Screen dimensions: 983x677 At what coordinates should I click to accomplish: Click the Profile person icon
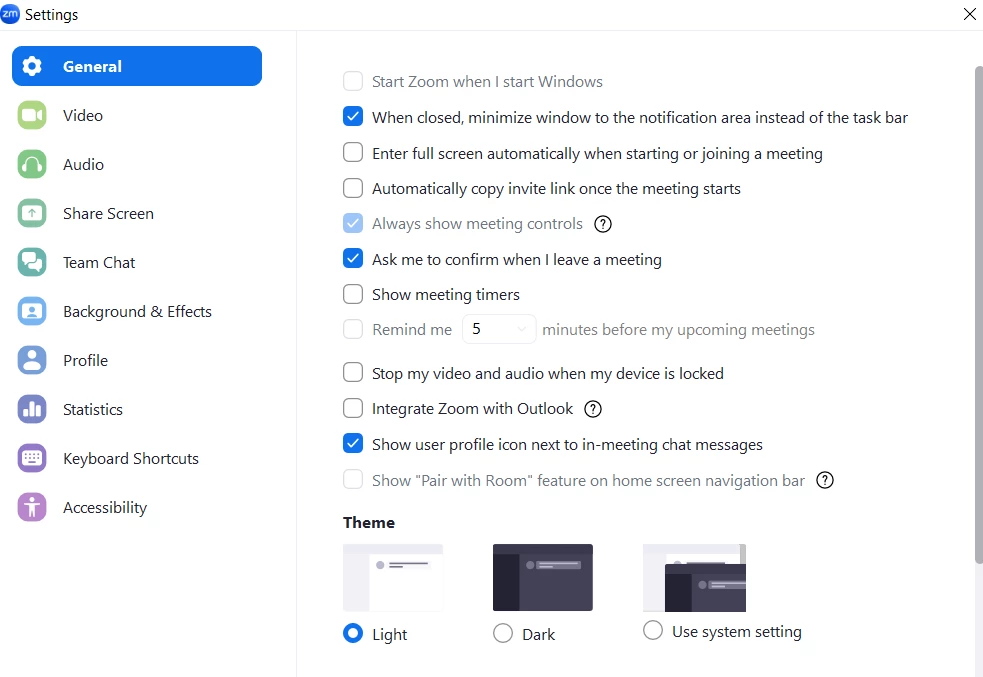(x=32, y=360)
